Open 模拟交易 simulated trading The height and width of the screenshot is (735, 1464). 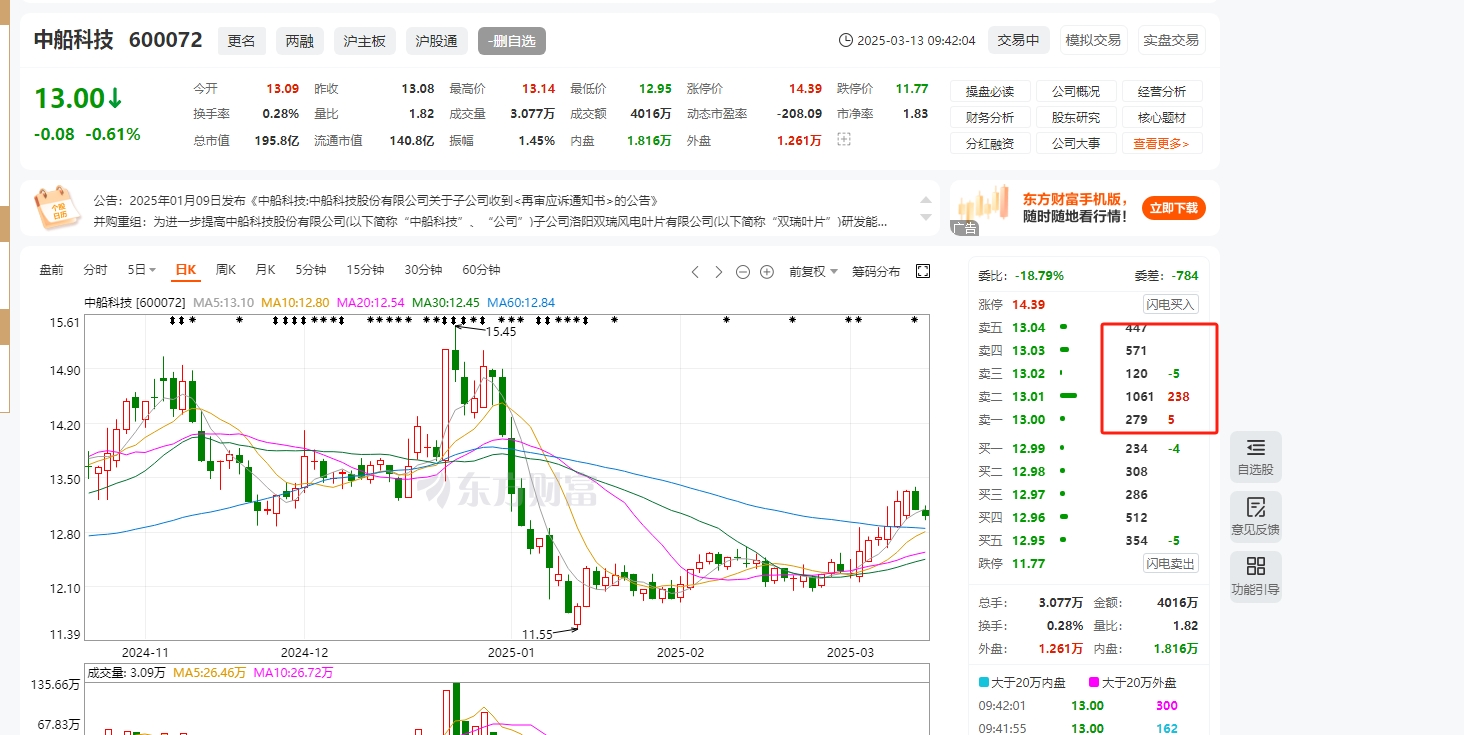1093,40
